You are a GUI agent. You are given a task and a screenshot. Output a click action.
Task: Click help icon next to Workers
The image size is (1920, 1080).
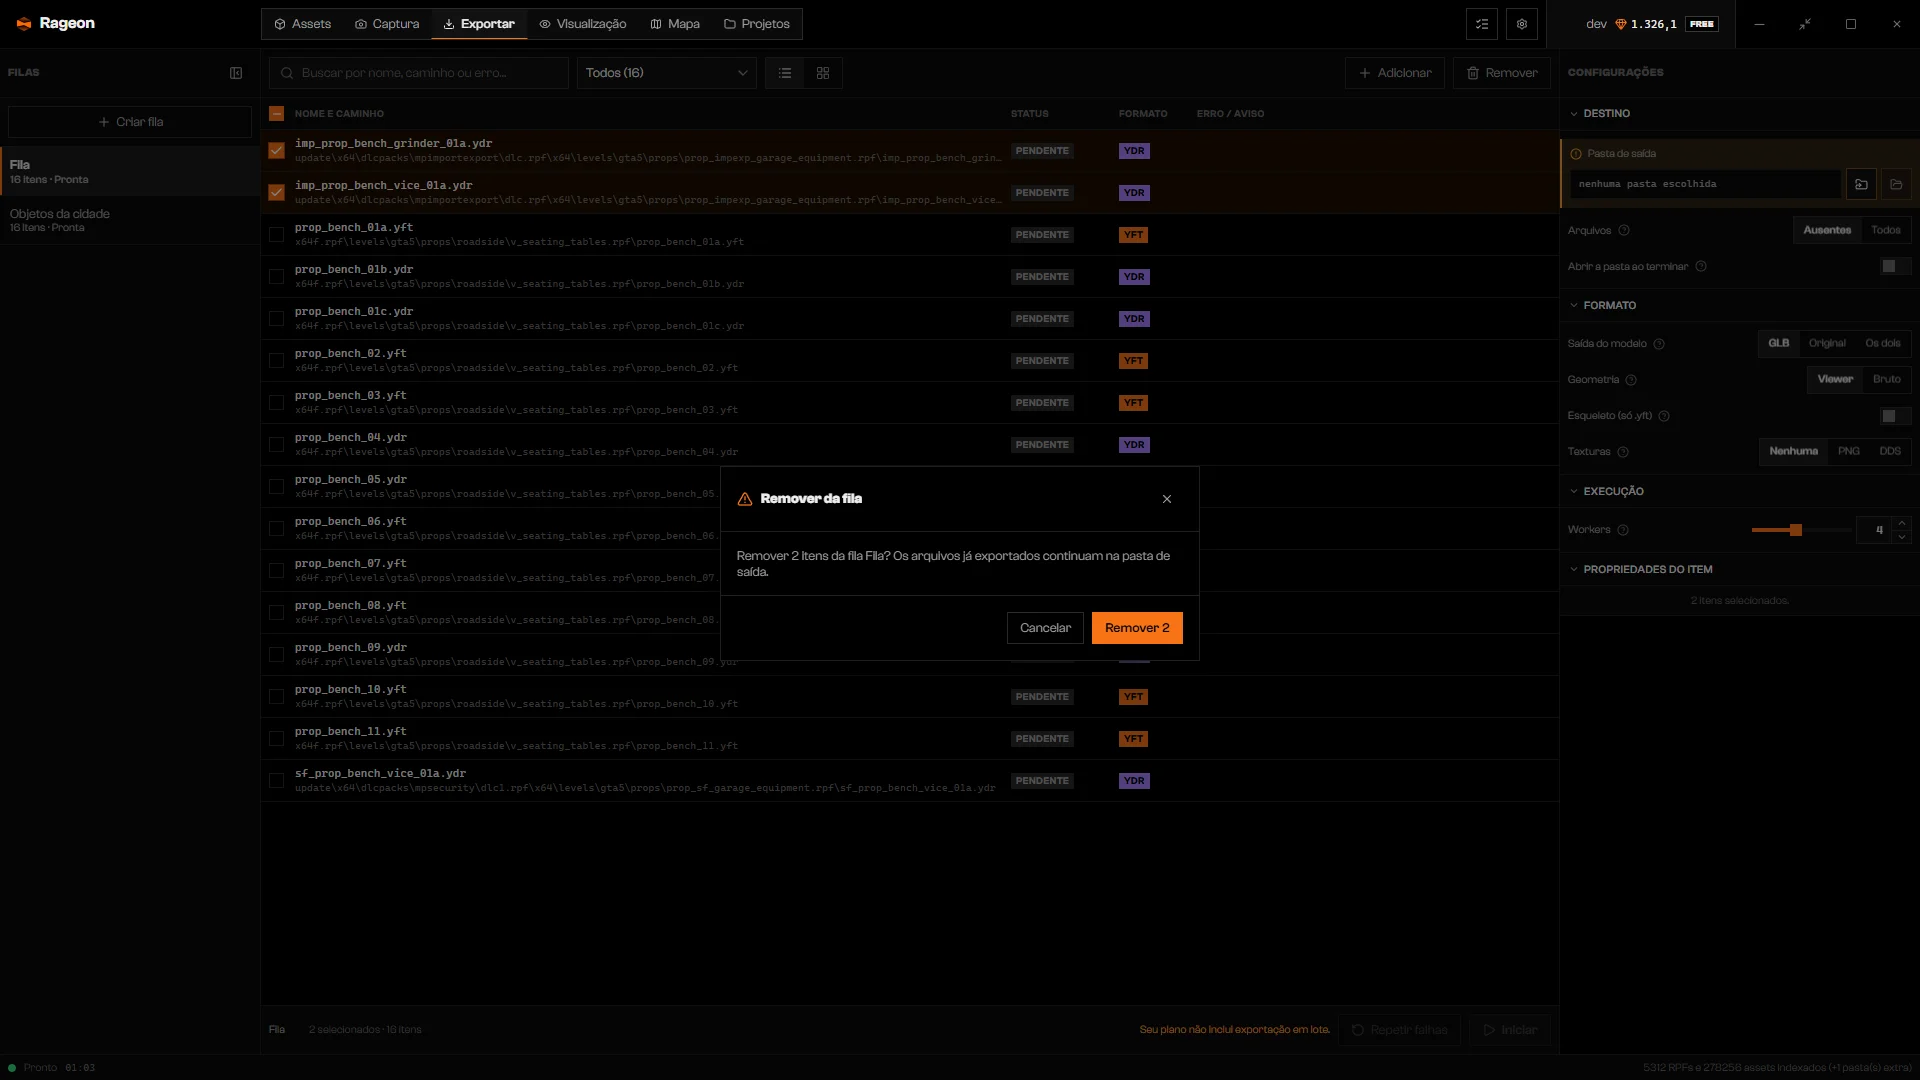tap(1623, 530)
